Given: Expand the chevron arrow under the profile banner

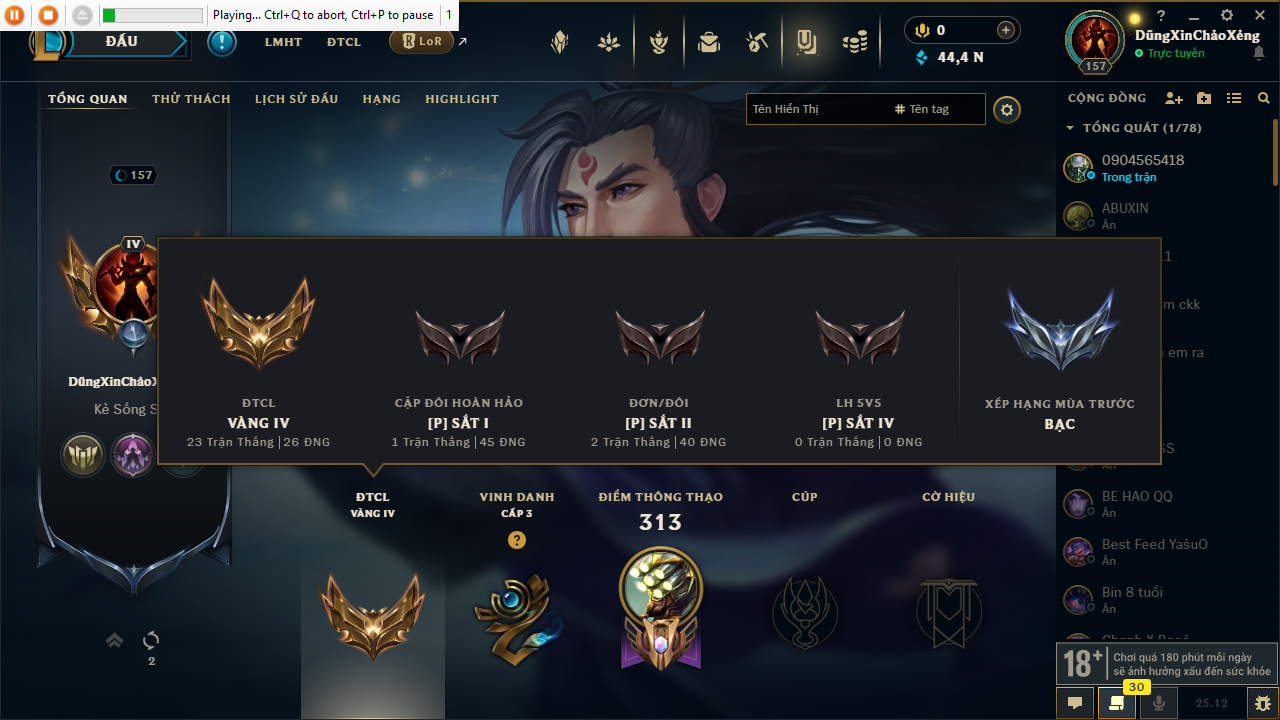Looking at the screenshot, I should coord(115,640).
